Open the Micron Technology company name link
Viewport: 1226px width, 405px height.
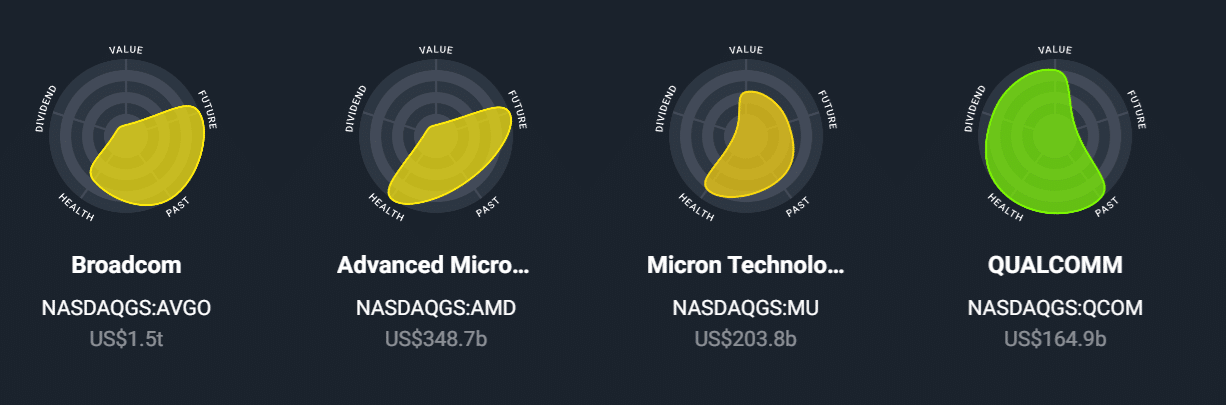745,265
